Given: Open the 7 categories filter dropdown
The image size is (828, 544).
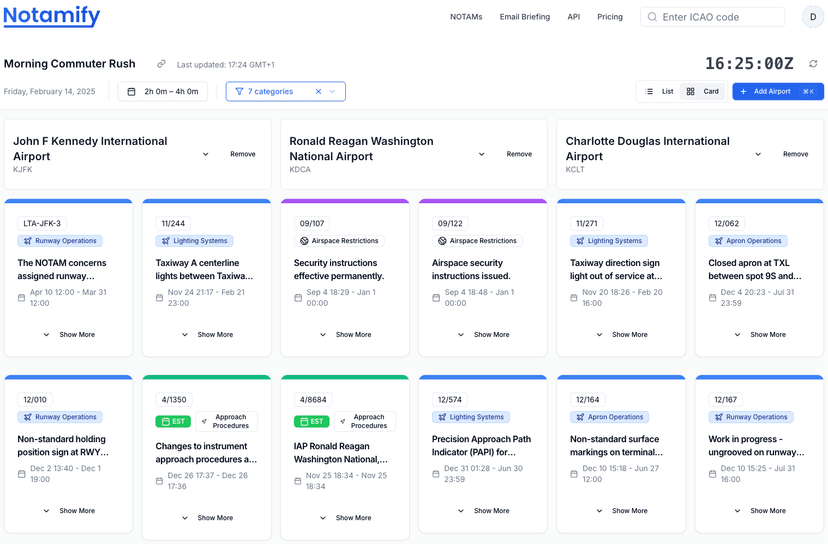Looking at the screenshot, I should coord(333,92).
